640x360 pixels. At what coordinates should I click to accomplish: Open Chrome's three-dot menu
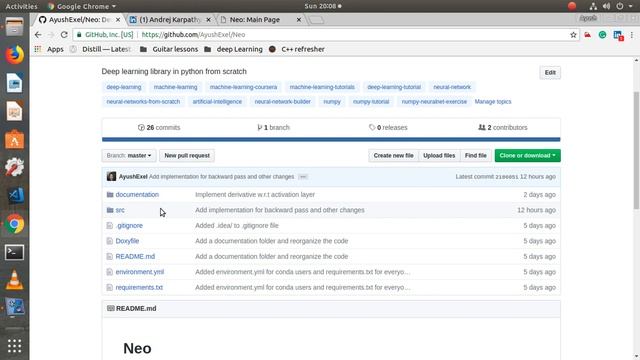point(631,35)
